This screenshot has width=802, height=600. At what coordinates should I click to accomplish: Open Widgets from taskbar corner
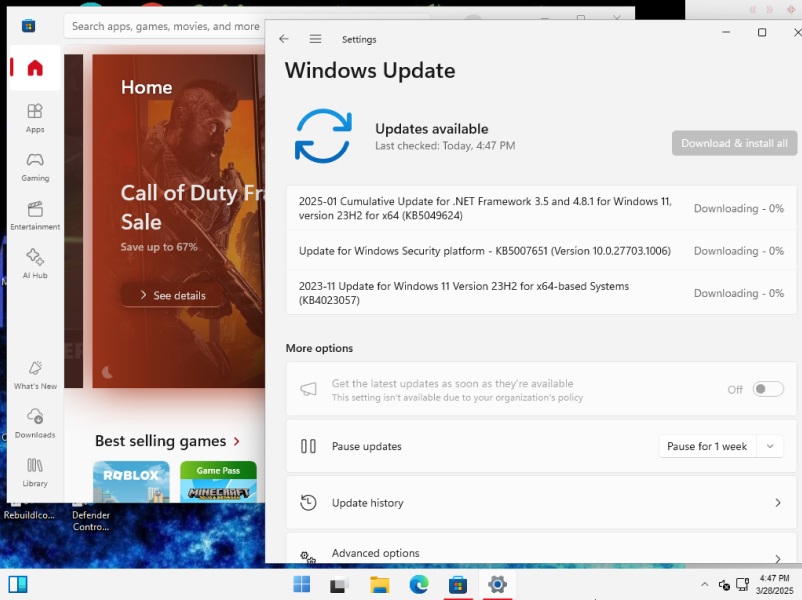(x=18, y=584)
